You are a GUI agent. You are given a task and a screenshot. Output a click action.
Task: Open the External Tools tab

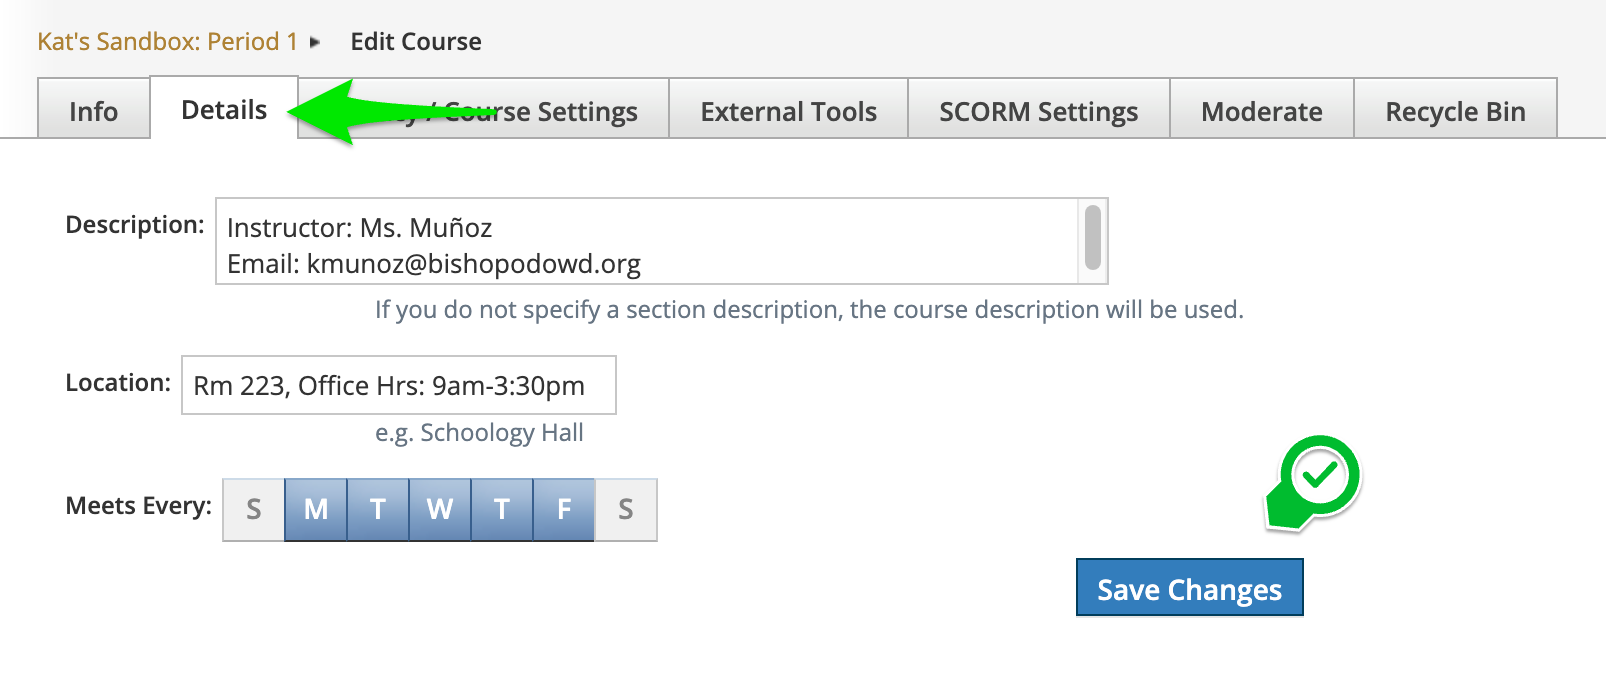click(788, 111)
